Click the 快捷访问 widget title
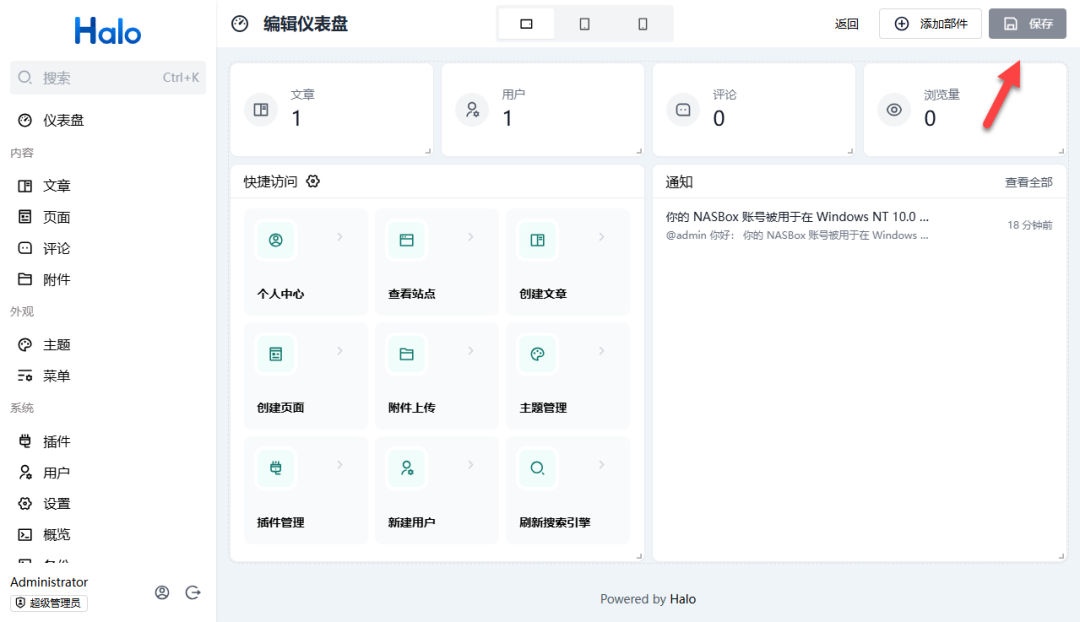The width and height of the screenshot is (1080, 622). tap(270, 182)
